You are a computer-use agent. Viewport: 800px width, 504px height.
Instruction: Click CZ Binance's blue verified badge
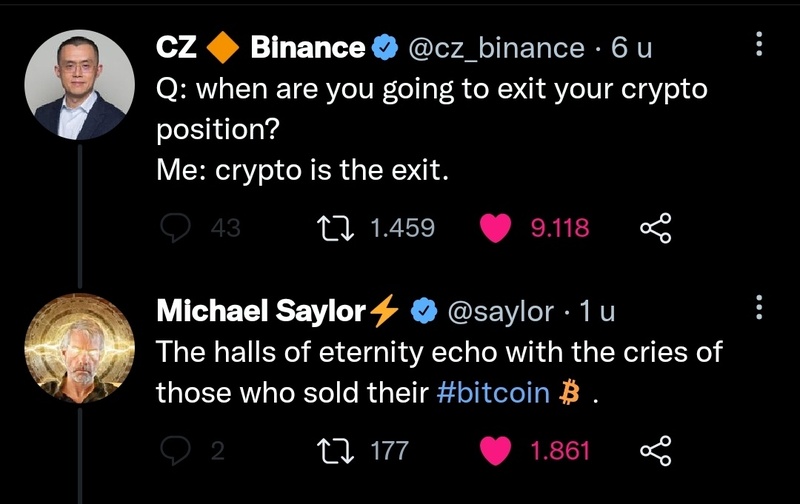[x=385, y=47]
